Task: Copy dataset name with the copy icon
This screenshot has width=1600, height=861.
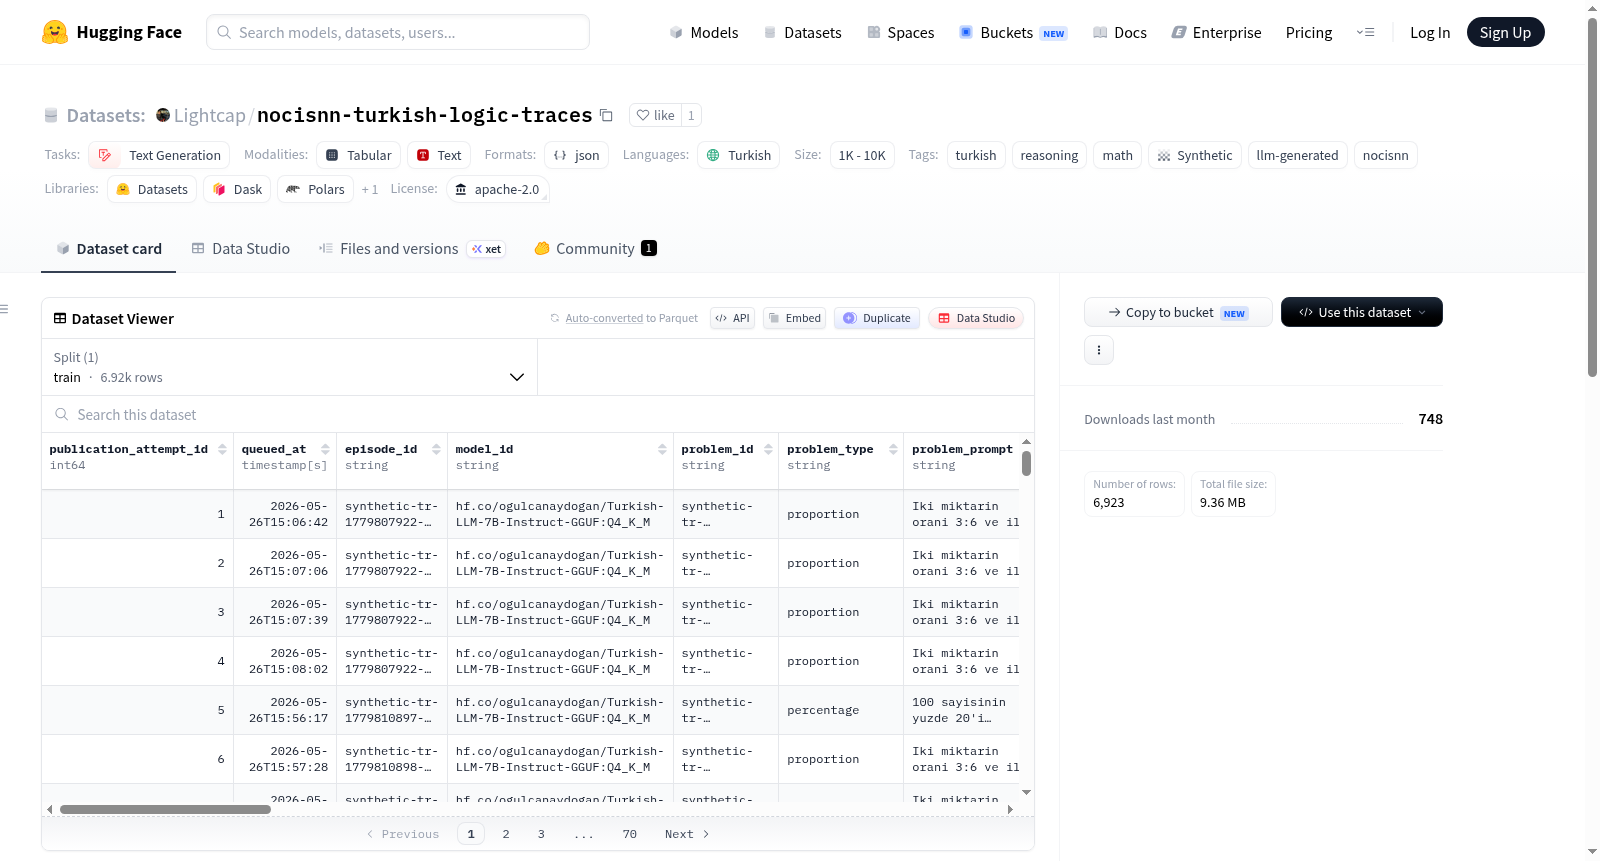Action: coord(606,115)
